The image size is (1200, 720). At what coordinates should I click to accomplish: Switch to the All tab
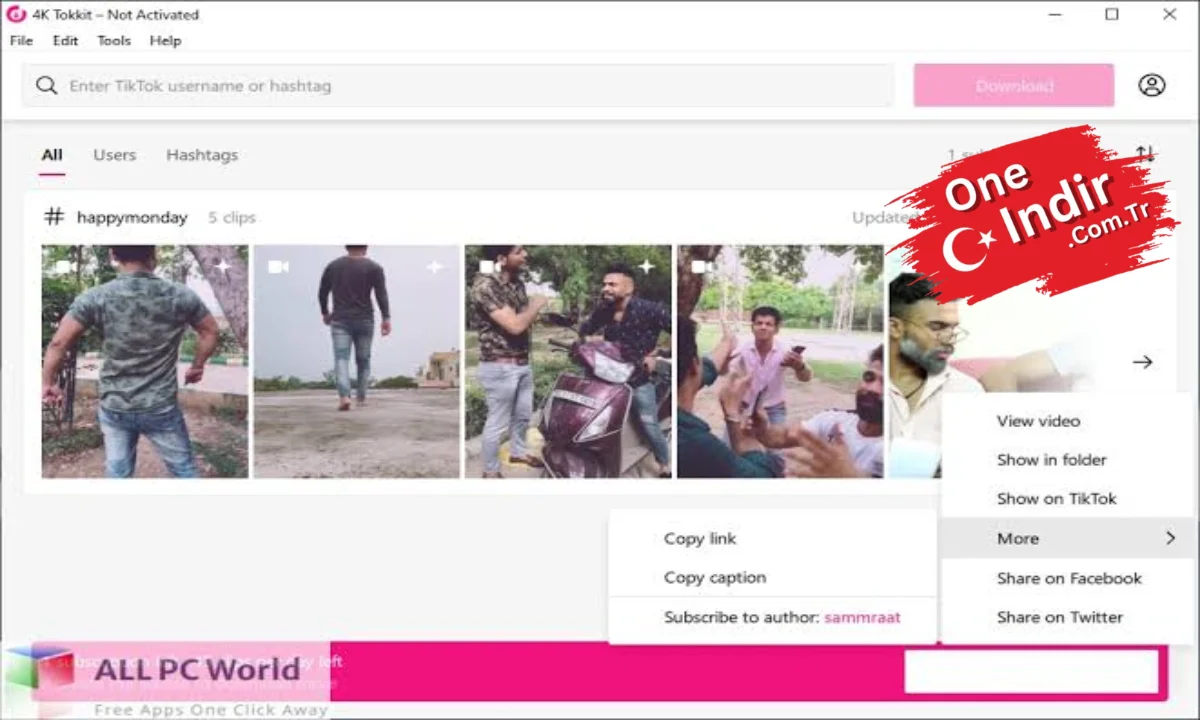click(x=52, y=155)
